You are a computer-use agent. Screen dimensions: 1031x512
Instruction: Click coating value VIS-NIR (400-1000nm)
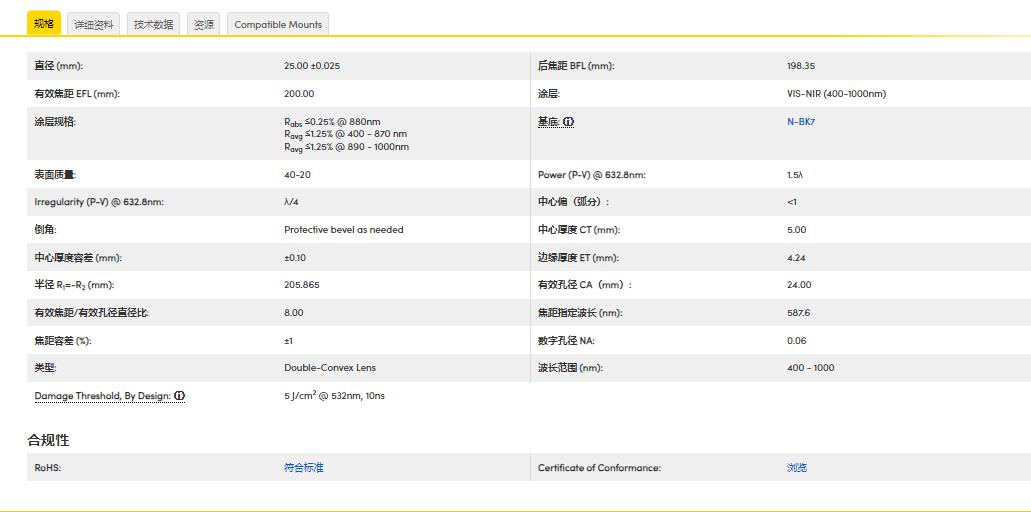click(x=836, y=93)
